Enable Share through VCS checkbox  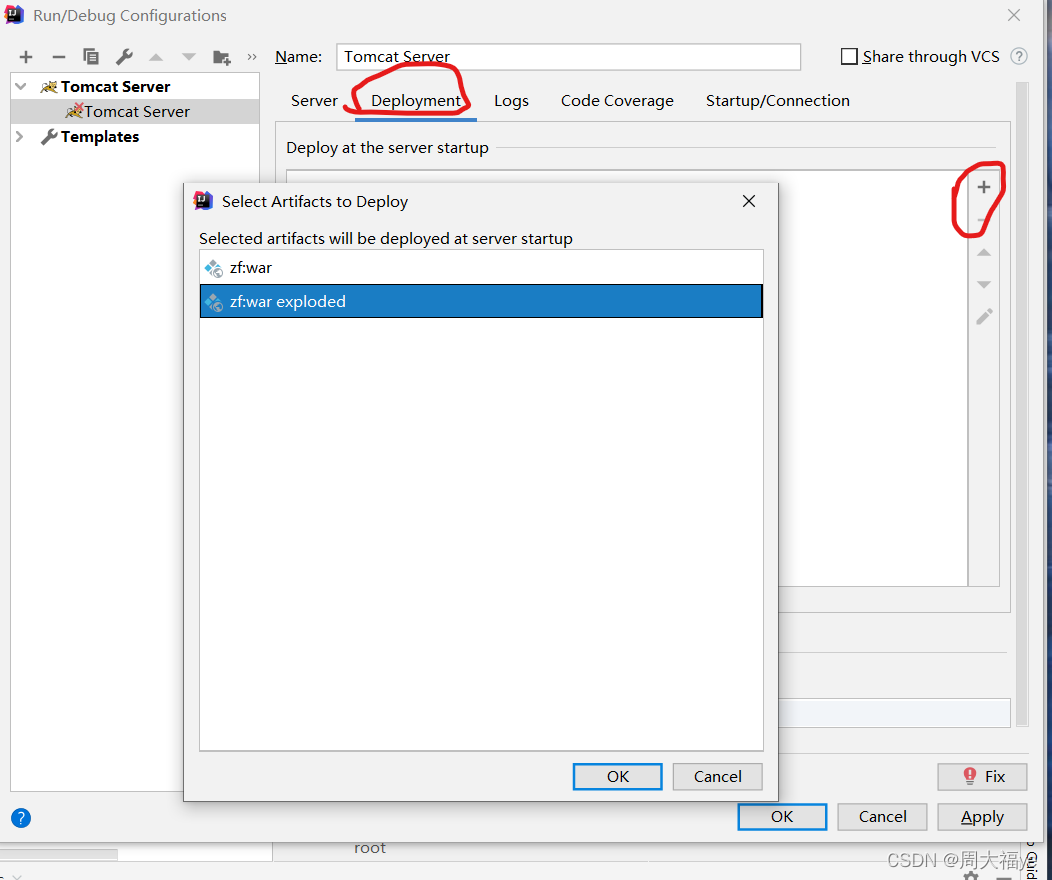(849, 56)
